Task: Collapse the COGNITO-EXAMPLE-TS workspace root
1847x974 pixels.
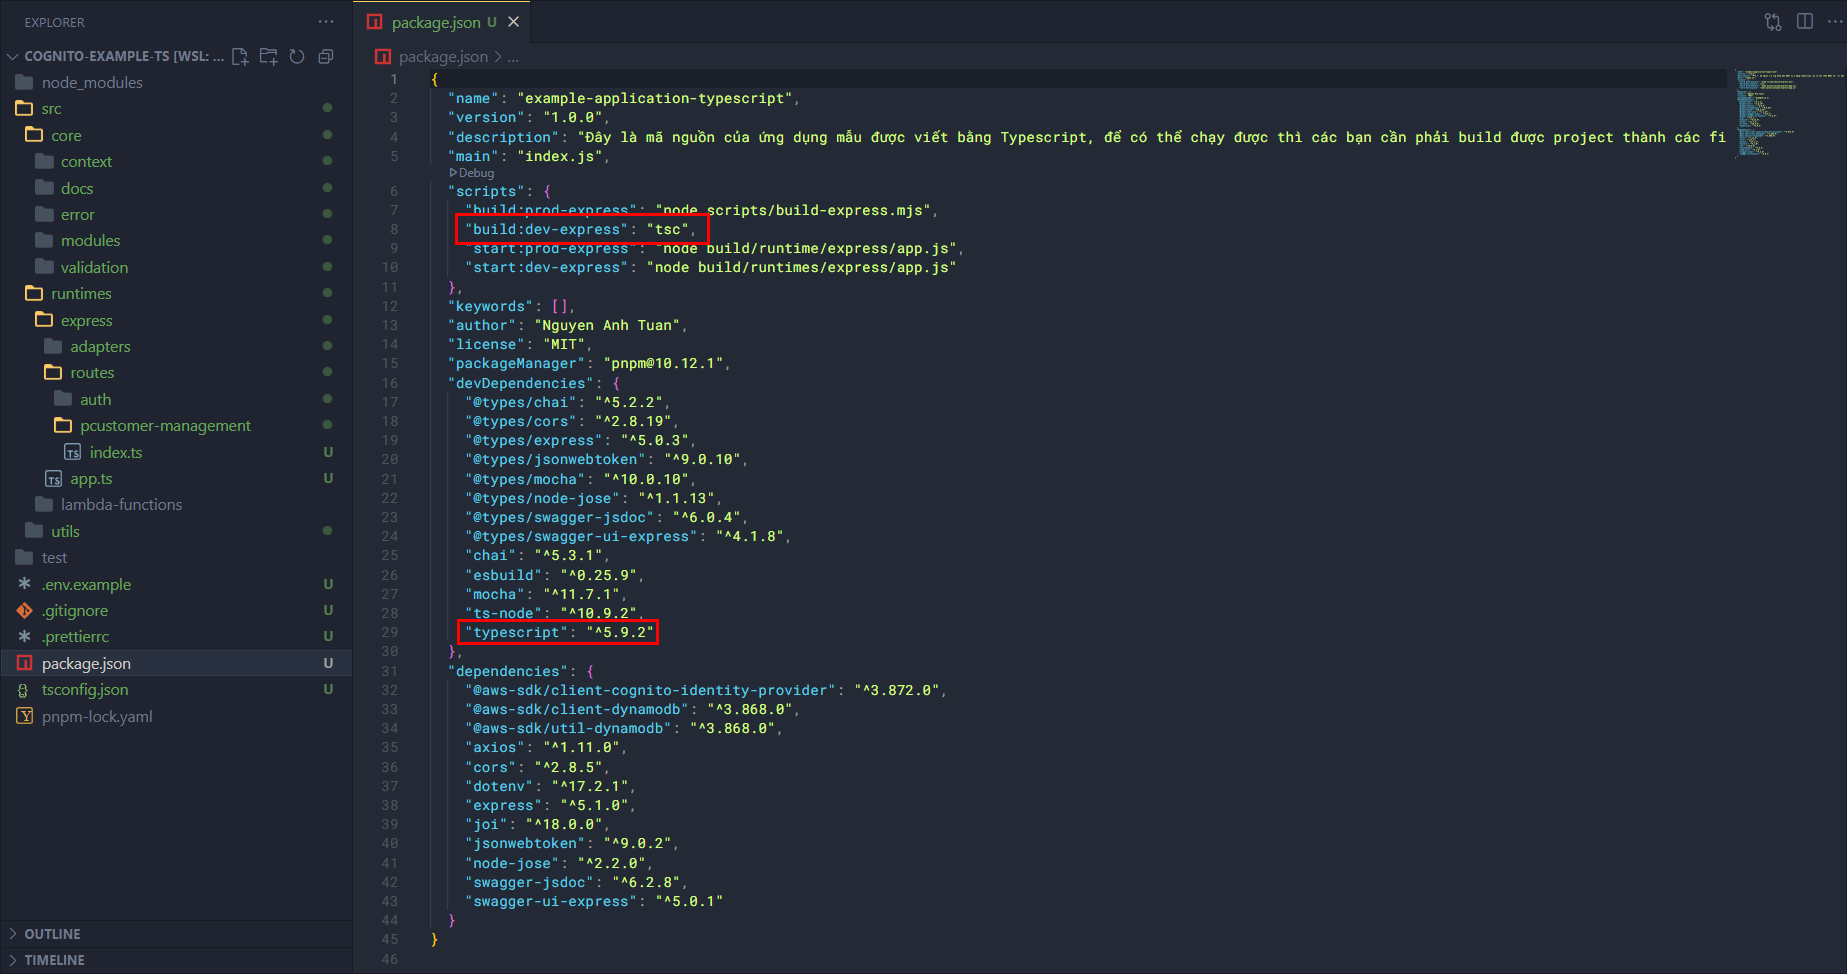Action: pyautogui.click(x=13, y=56)
